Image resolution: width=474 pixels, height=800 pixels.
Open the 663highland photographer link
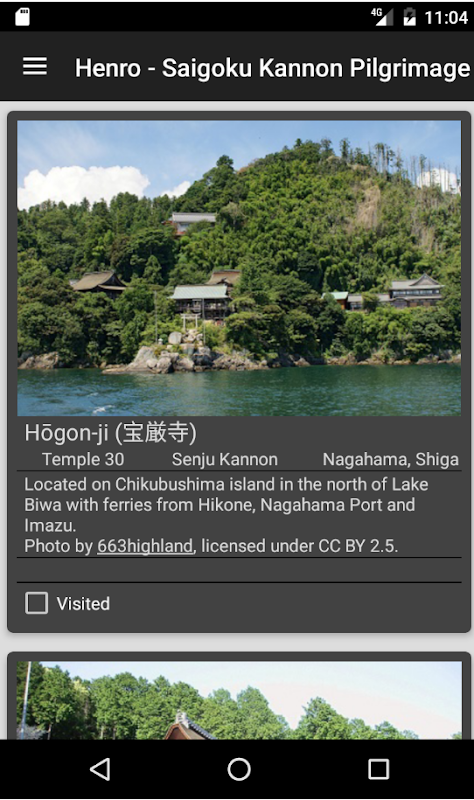(145, 546)
